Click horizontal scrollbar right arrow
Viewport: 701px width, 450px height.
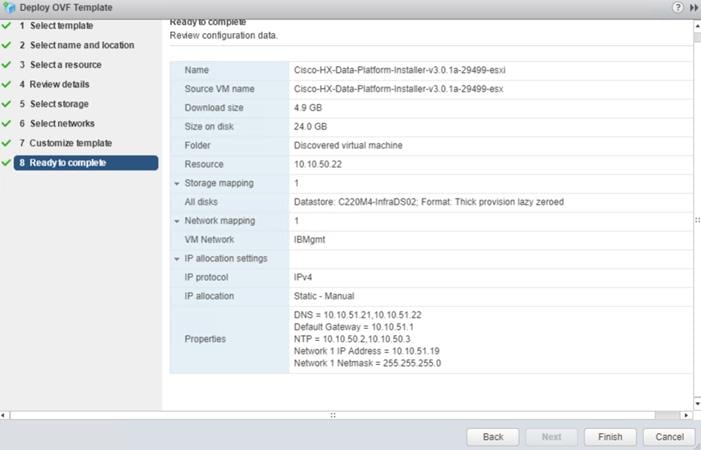point(687,415)
